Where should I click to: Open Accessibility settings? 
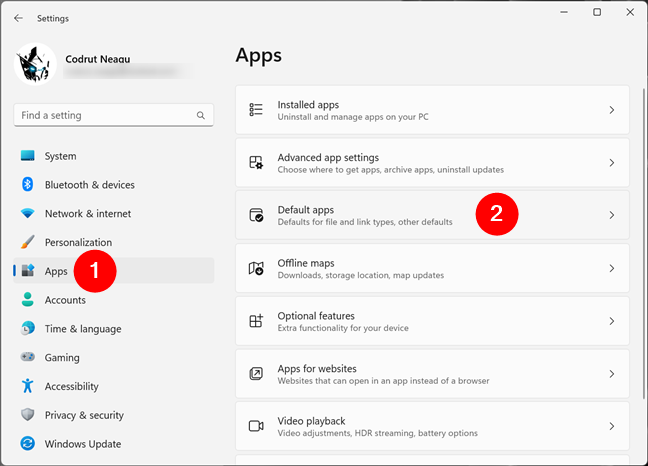coord(114,386)
